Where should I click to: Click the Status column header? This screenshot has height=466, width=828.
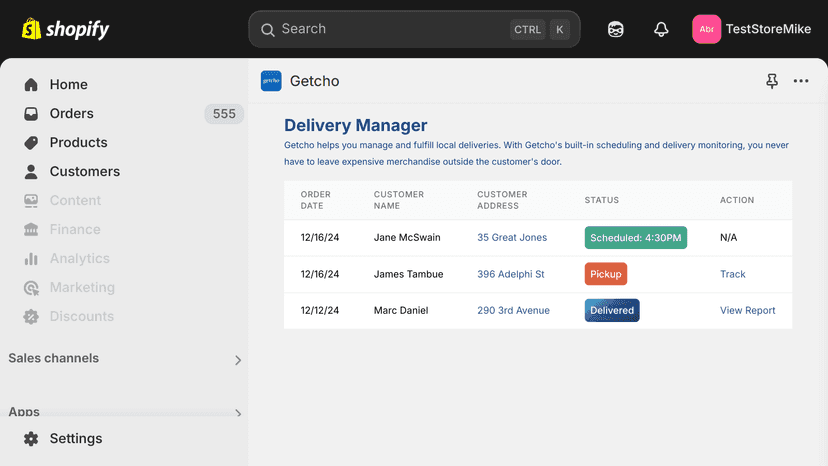[x=601, y=200]
